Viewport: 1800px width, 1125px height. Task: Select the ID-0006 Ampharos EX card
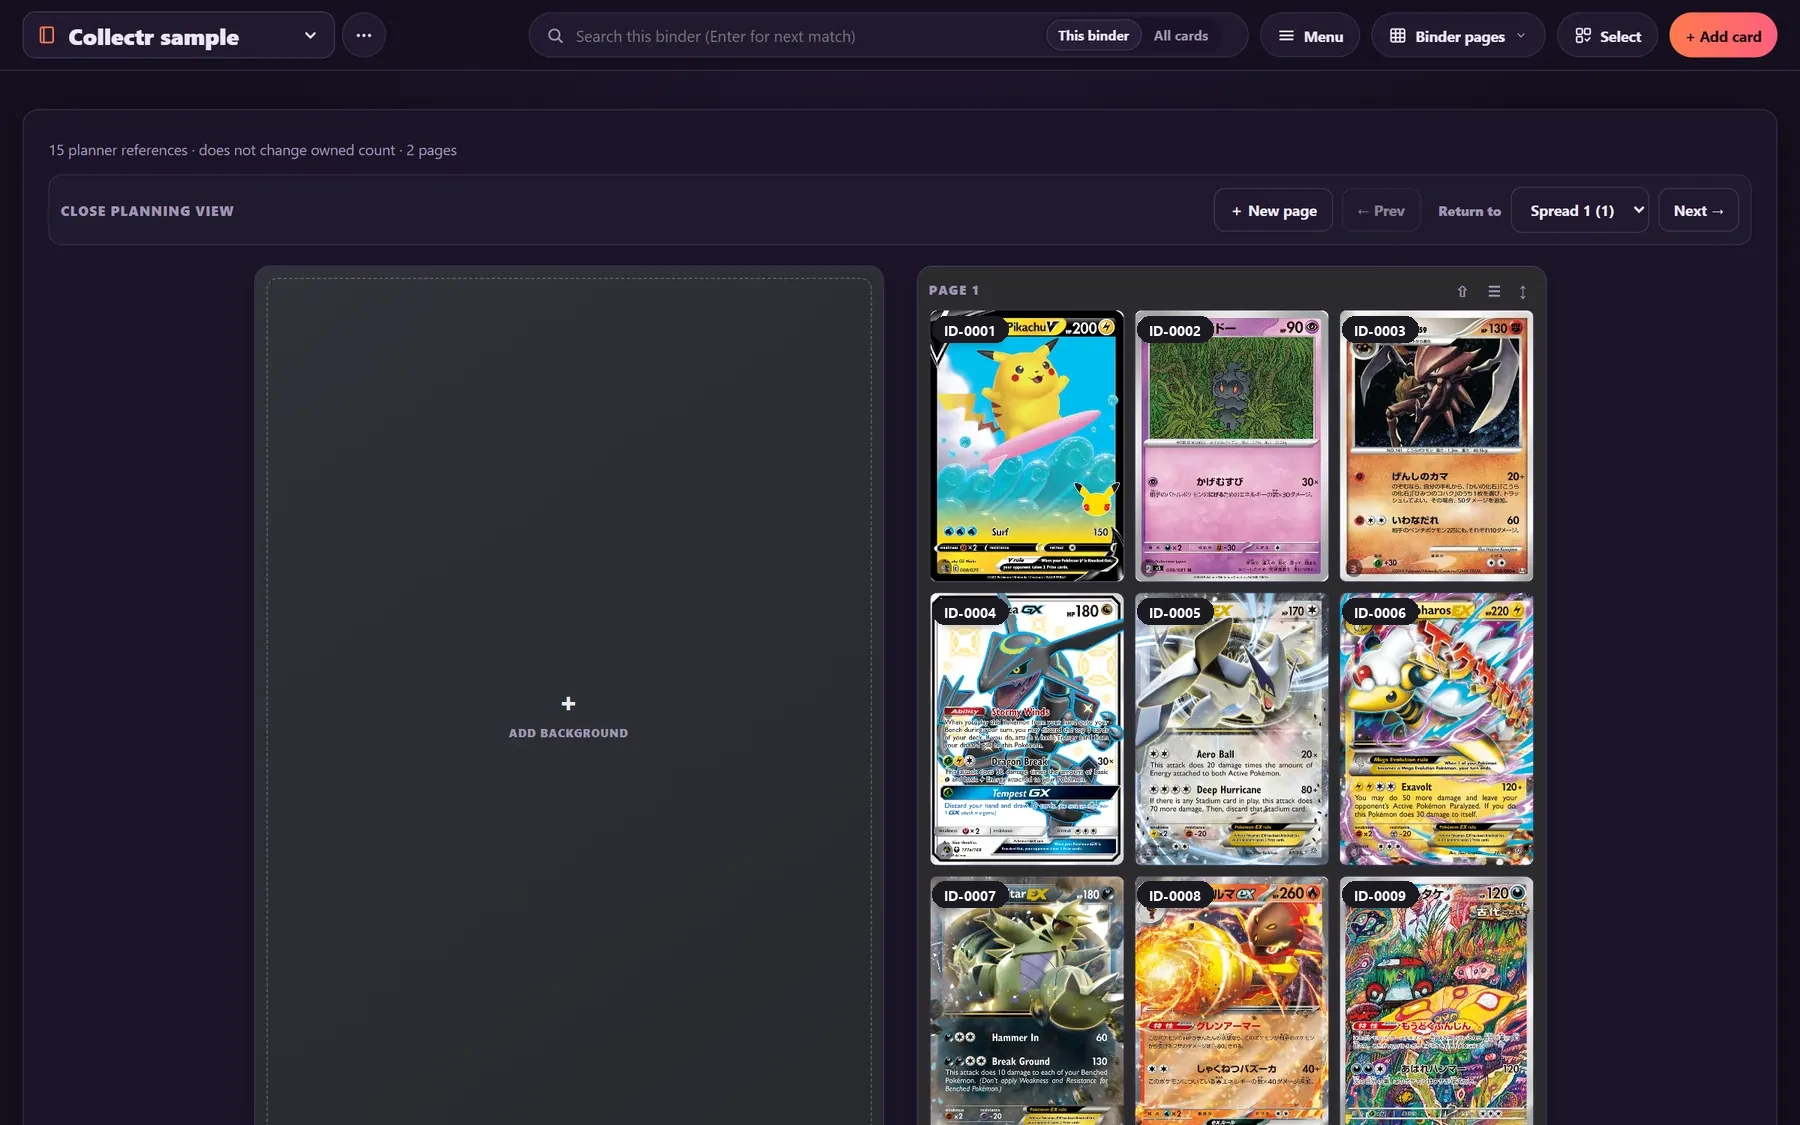[1436, 729]
